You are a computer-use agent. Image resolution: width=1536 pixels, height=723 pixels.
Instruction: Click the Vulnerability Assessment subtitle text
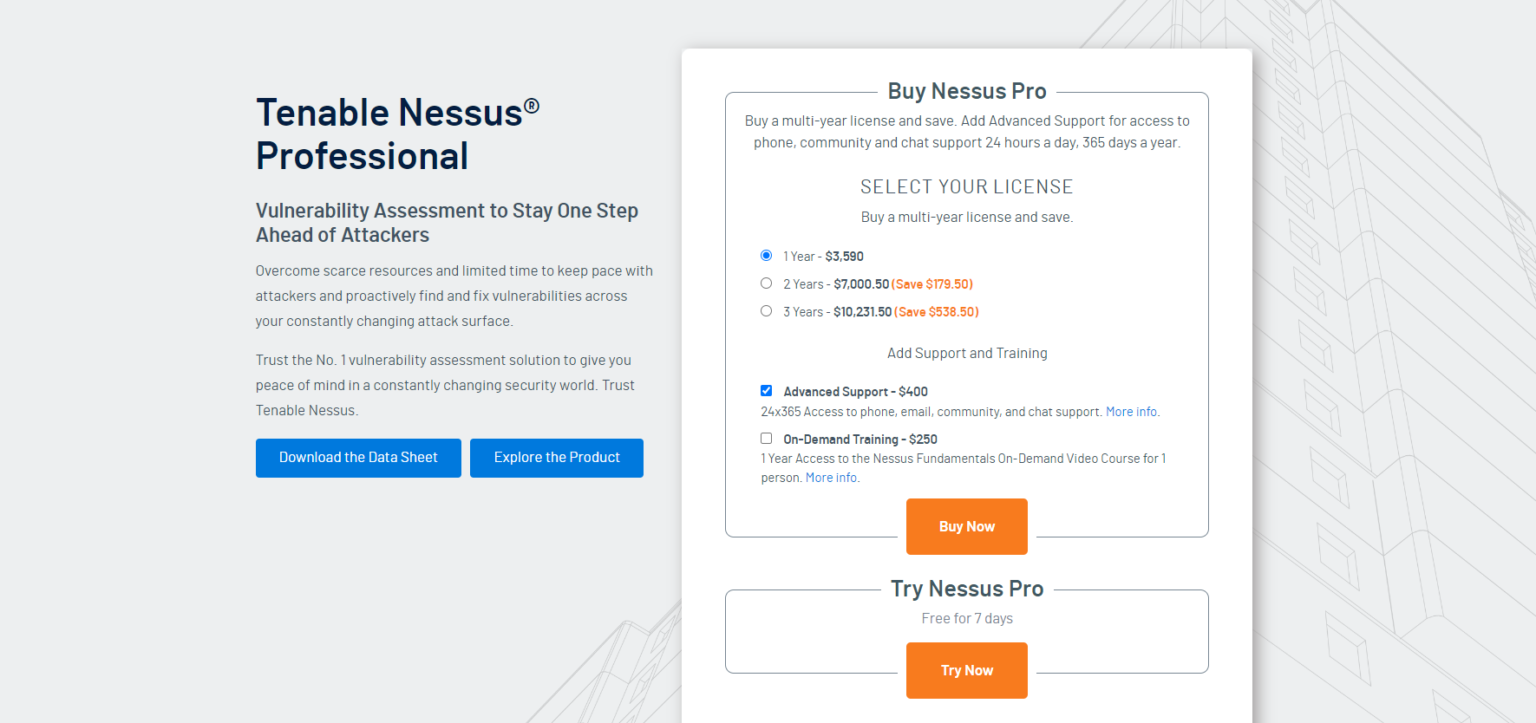coord(447,222)
